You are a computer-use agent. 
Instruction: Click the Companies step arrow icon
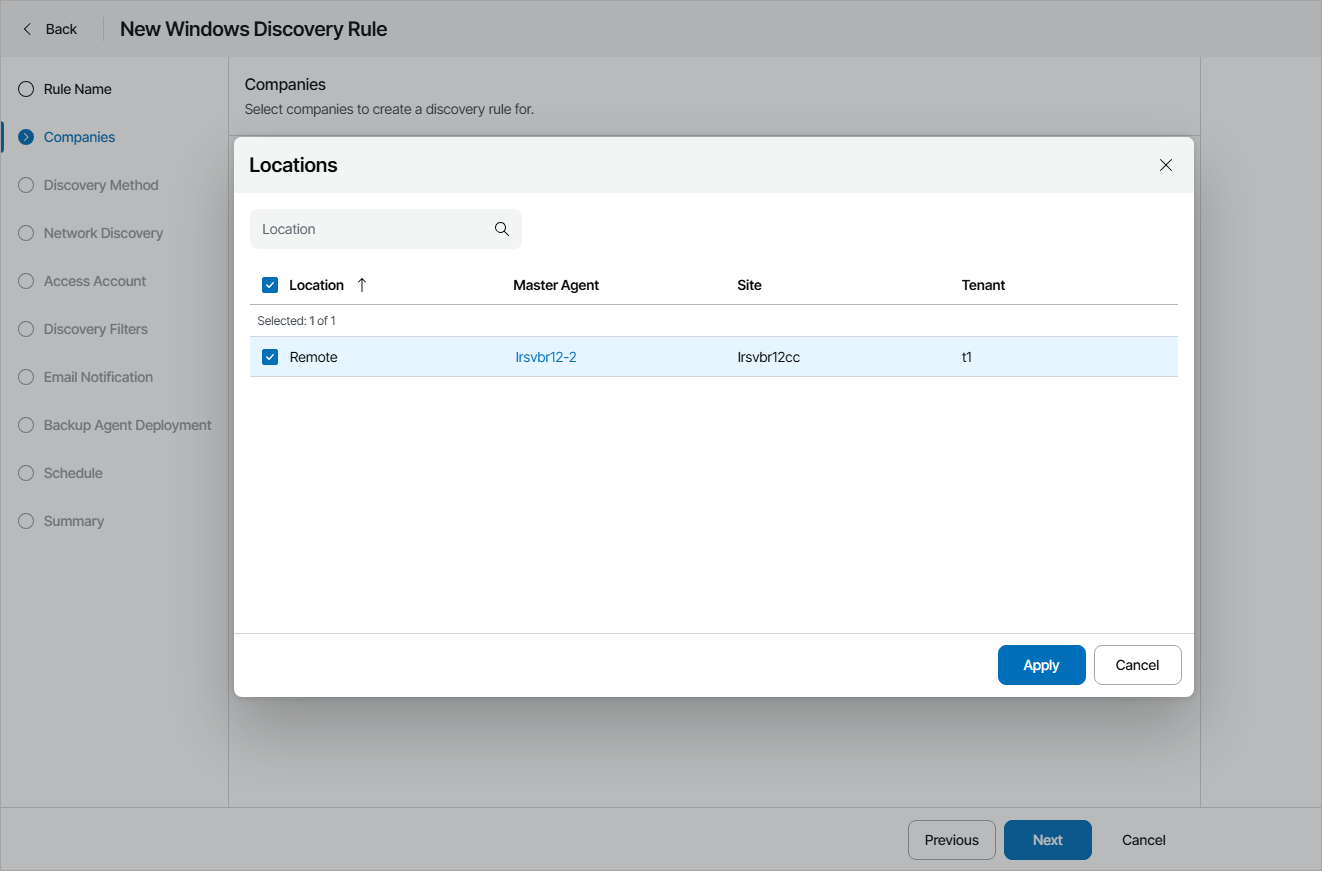coord(26,137)
